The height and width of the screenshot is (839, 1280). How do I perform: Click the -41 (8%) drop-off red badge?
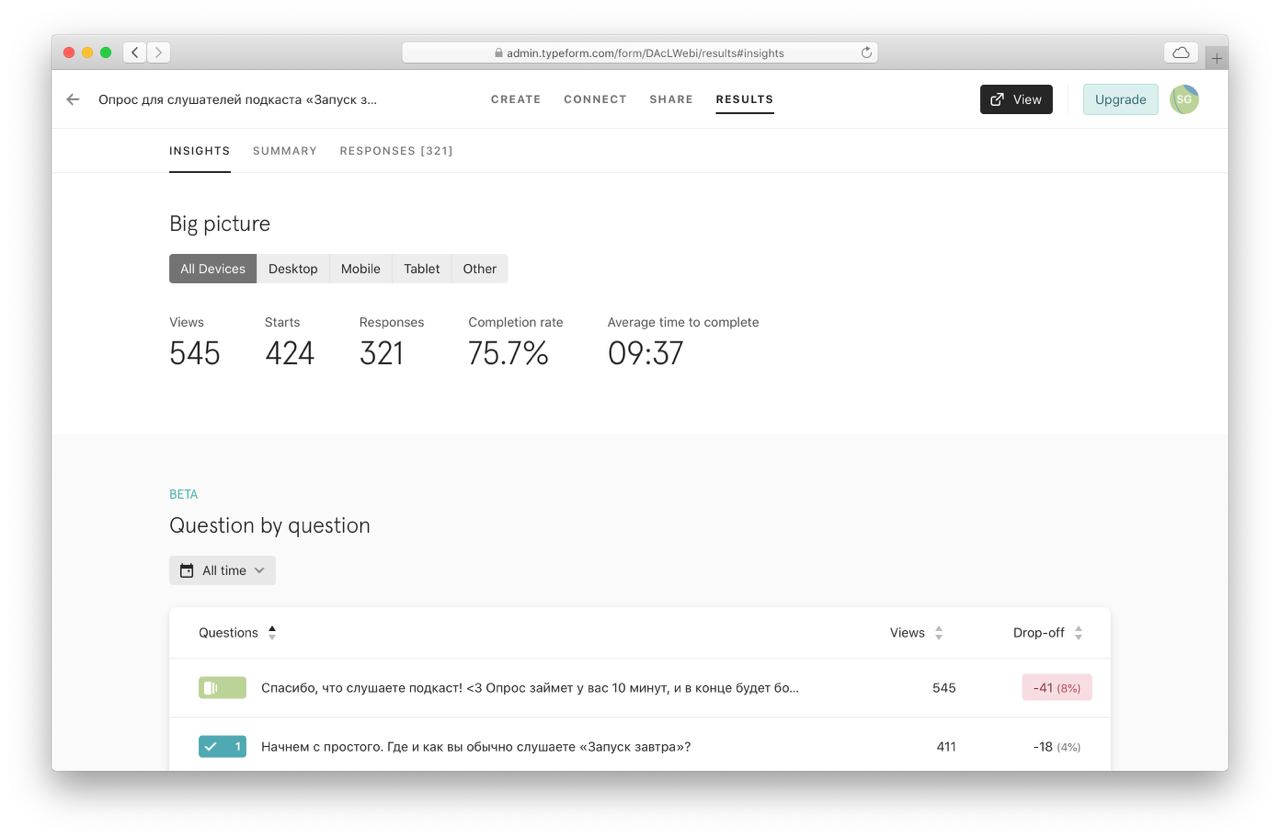click(1057, 688)
